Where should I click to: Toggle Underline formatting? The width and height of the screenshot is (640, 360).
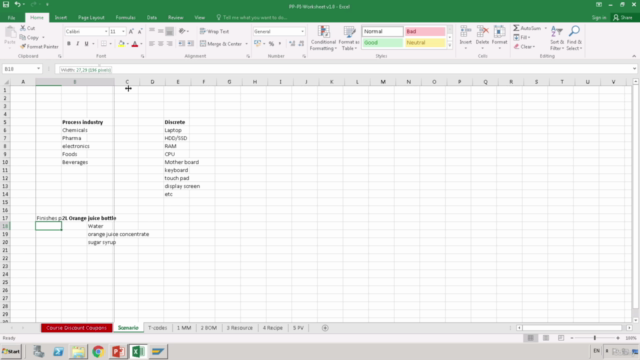(87, 44)
